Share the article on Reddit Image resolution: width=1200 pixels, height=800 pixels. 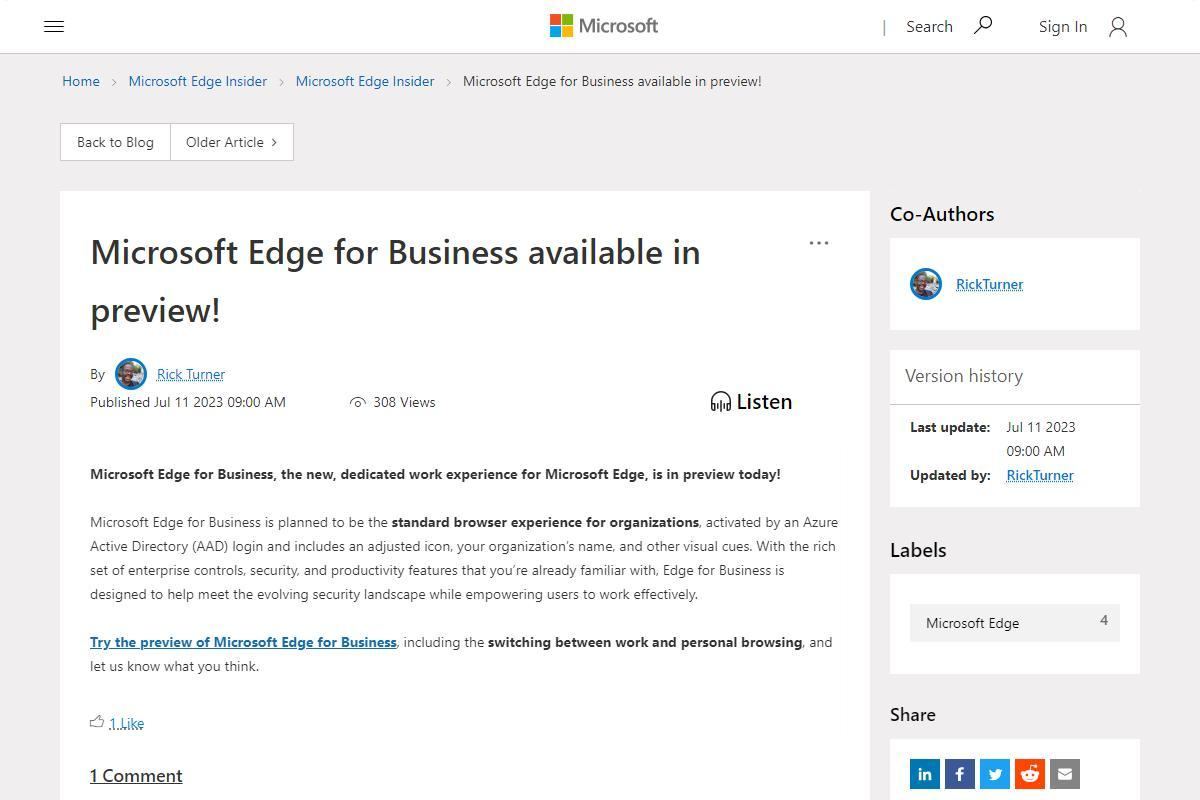(x=1030, y=774)
